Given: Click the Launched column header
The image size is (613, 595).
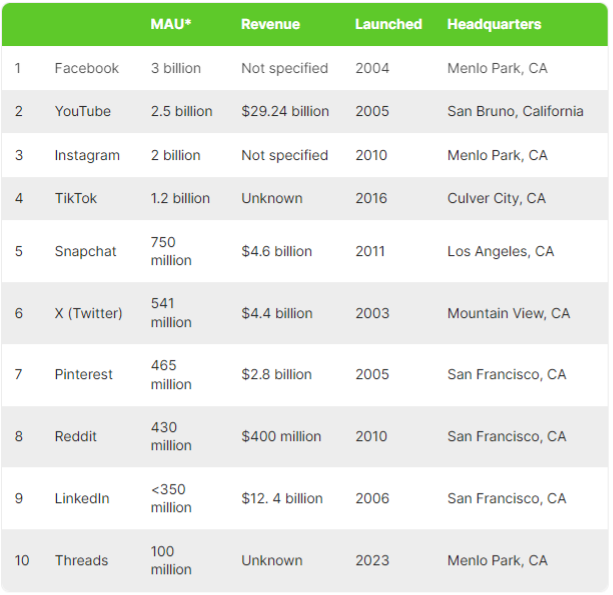Looking at the screenshot, I should click(x=388, y=24).
